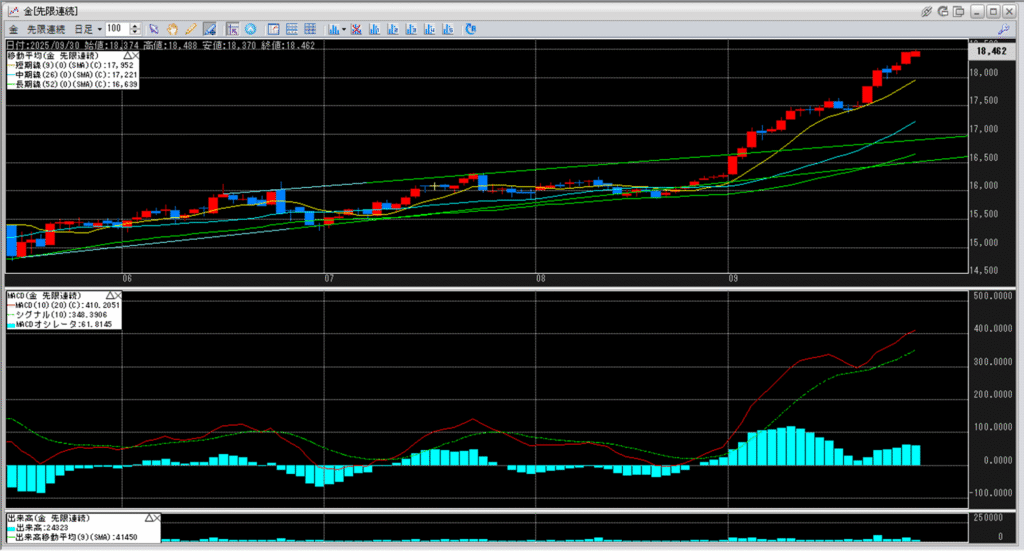
Task: Click the 先限連続 contract selector
Action: point(48,29)
